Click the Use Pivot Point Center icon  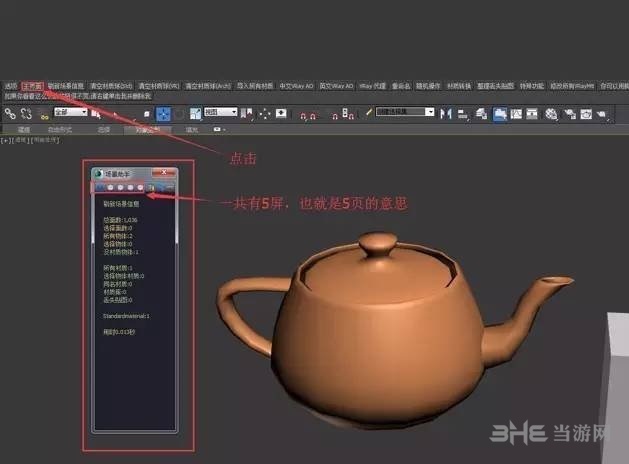click(246, 114)
